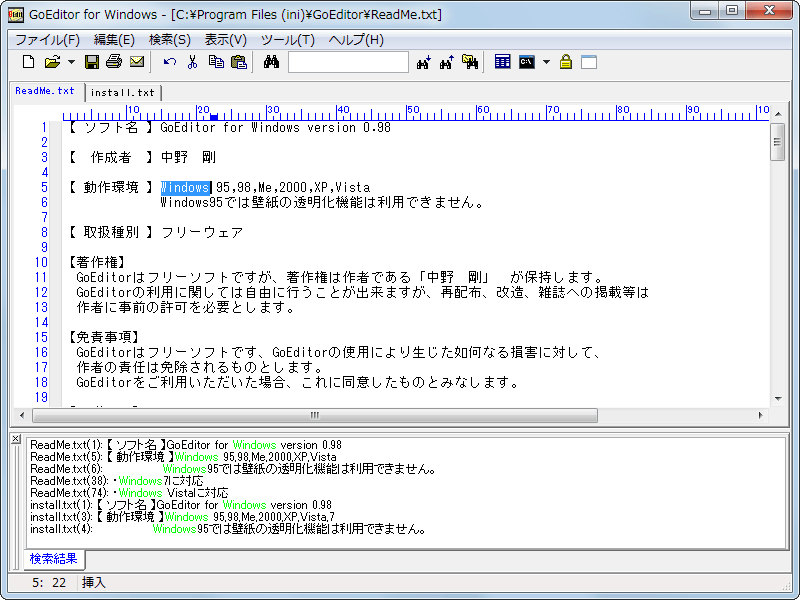Image resolution: width=800 pixels, height=600 pixels.
Task: Switch to the ReadMe.txt tab
Action: pyautogui.click(x=45, y=91)
